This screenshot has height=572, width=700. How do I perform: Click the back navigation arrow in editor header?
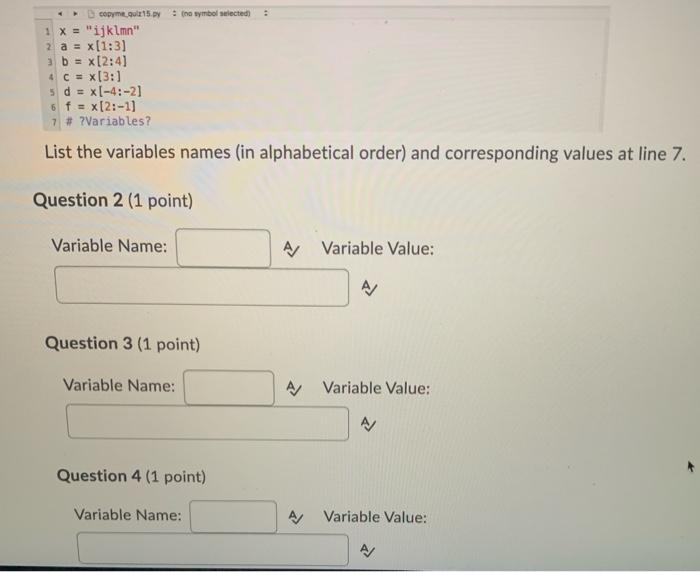click(x=59, y=14)
